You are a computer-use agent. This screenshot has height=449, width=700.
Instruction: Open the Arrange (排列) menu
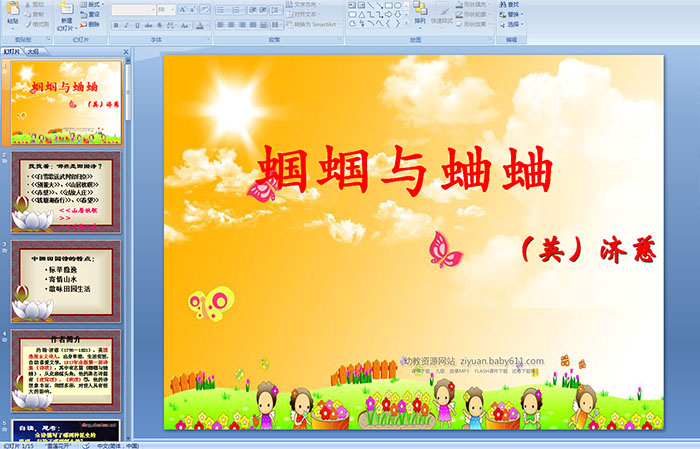coord(420,13)
